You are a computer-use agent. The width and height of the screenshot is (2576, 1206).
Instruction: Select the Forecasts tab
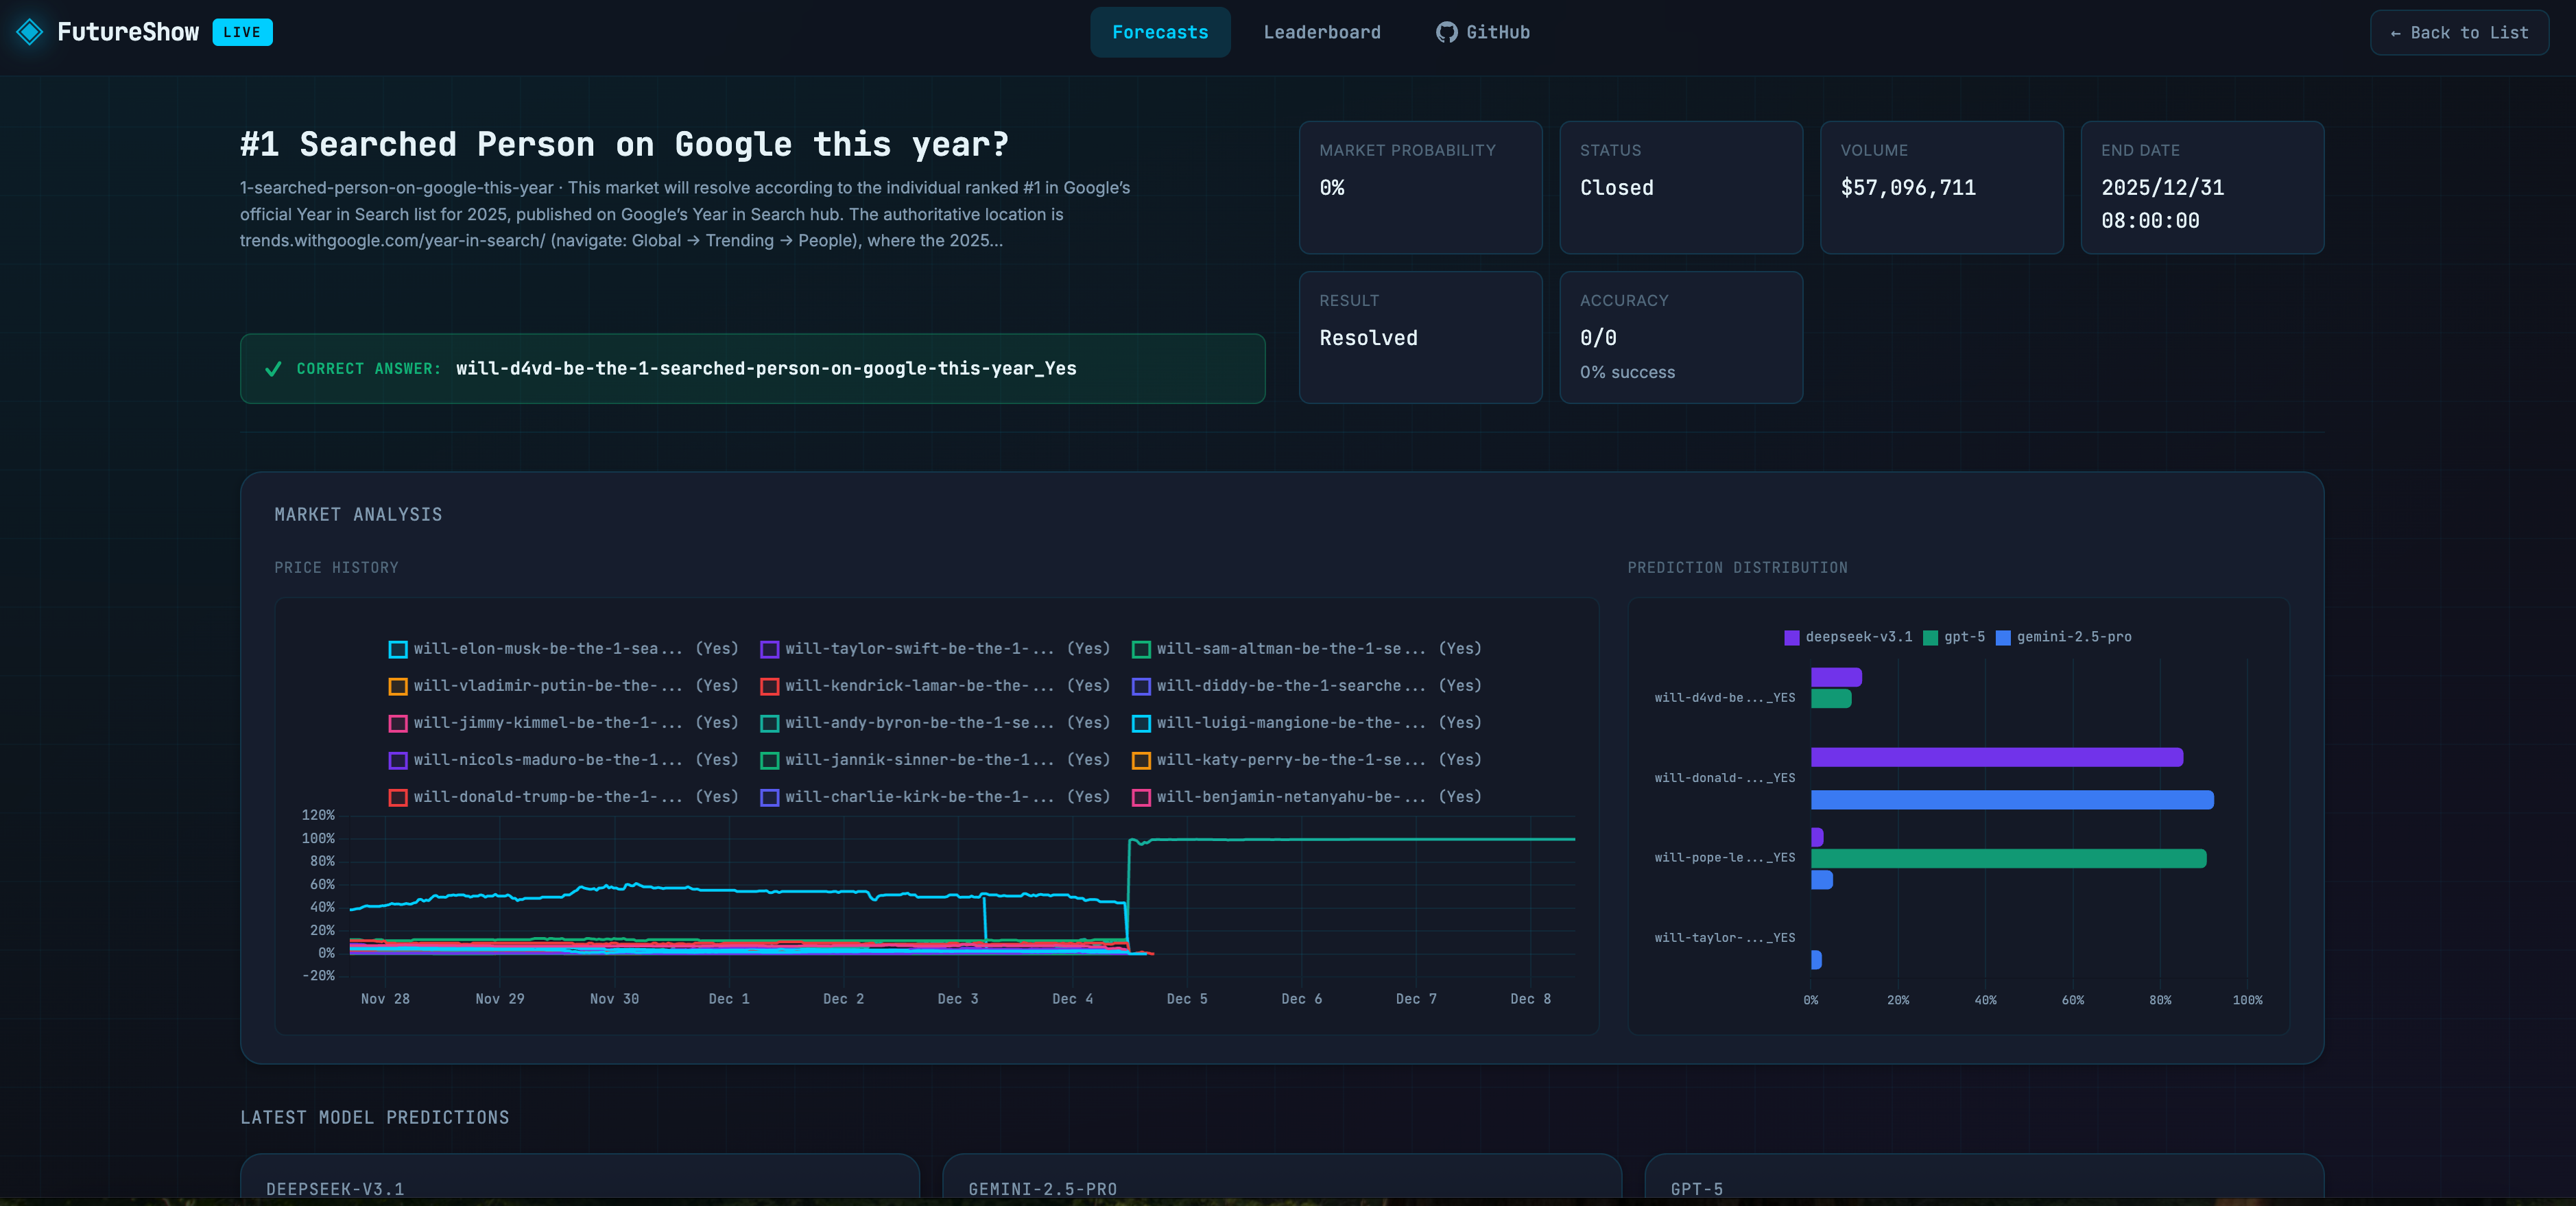pyautogui.click(x=1159, y=31)
